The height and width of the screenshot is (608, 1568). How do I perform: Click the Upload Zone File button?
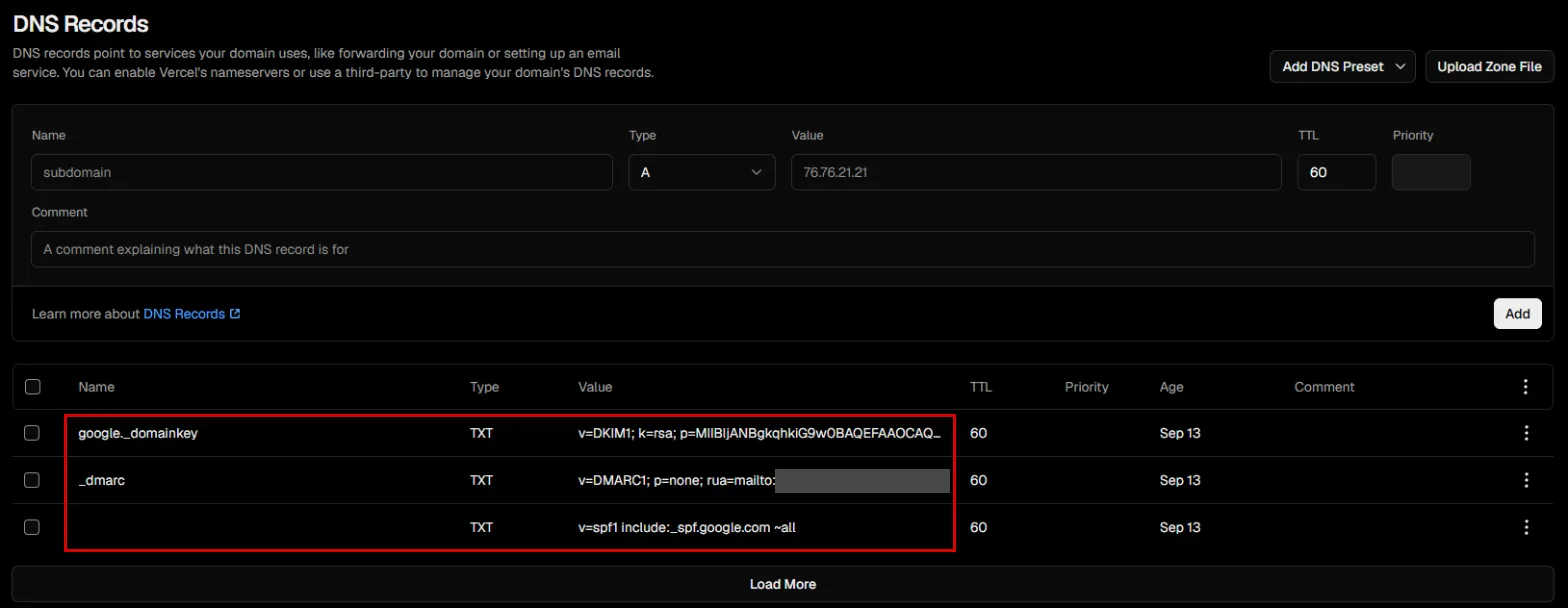(x=1489, y=67)
